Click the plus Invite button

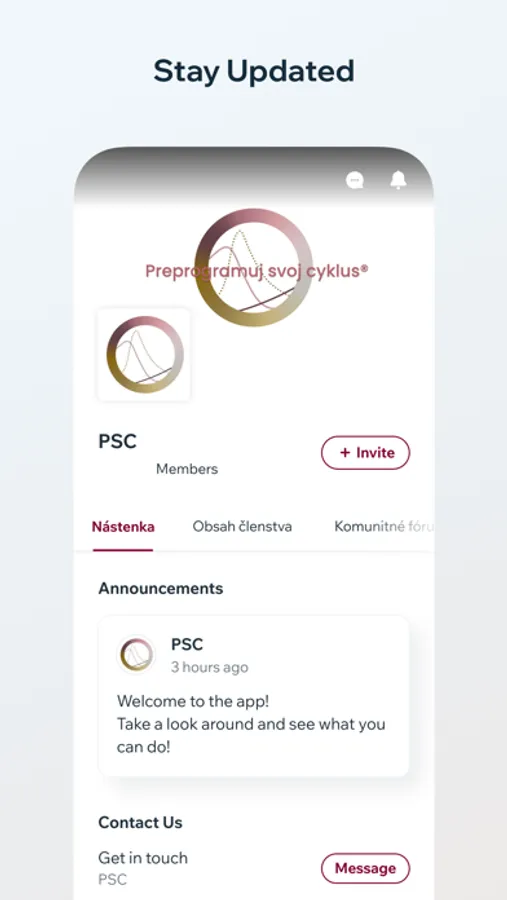click(x=365, y=453)
